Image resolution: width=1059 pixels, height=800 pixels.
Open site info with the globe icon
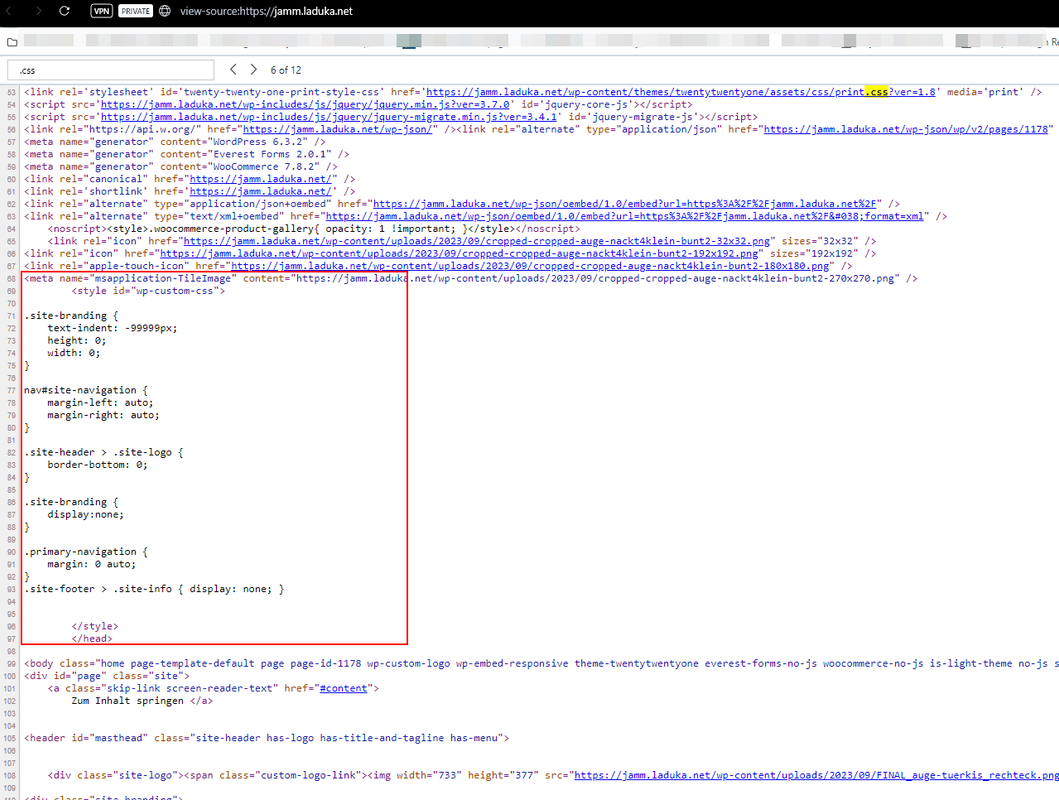pos(165,11)
